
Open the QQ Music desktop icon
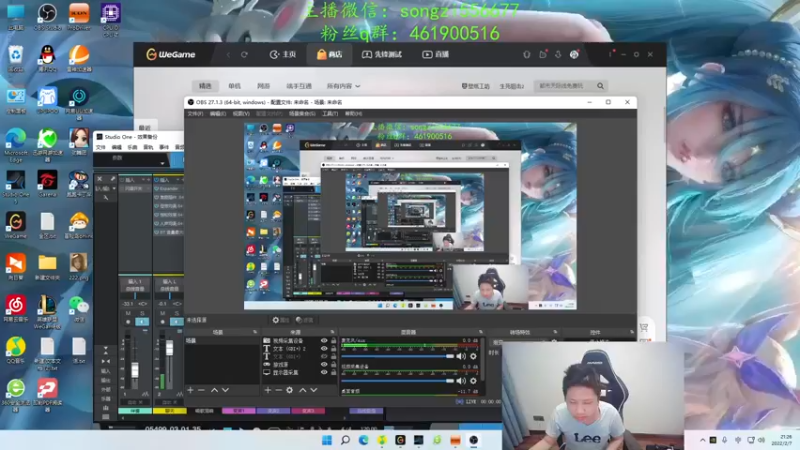[x=16, y=350]
